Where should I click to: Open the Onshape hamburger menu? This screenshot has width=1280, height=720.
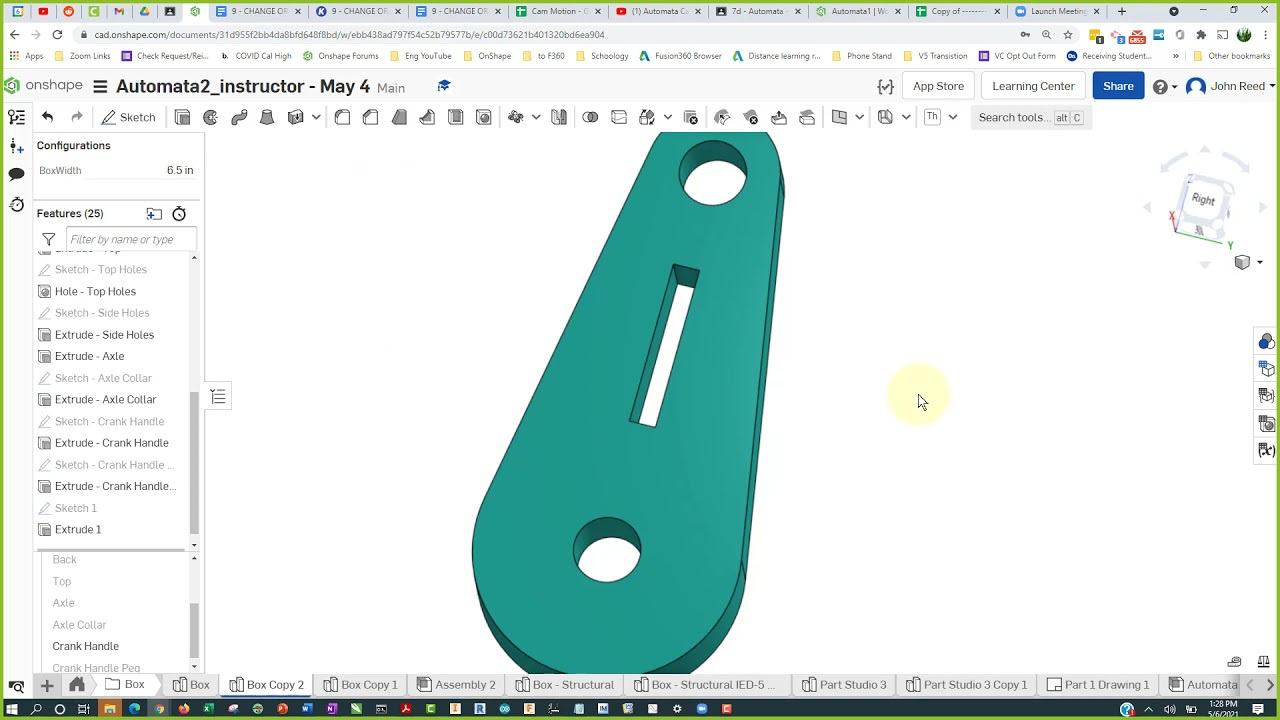(x=100, y=86)
